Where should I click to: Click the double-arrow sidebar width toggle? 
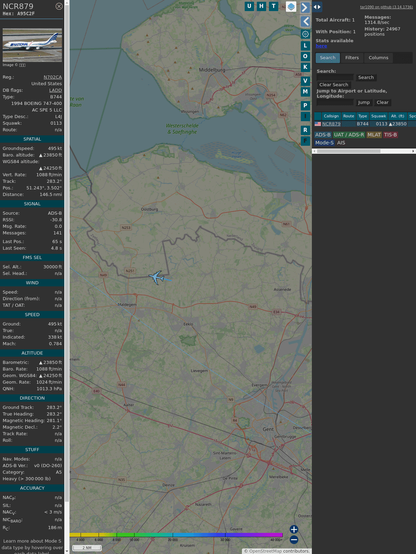317,7
